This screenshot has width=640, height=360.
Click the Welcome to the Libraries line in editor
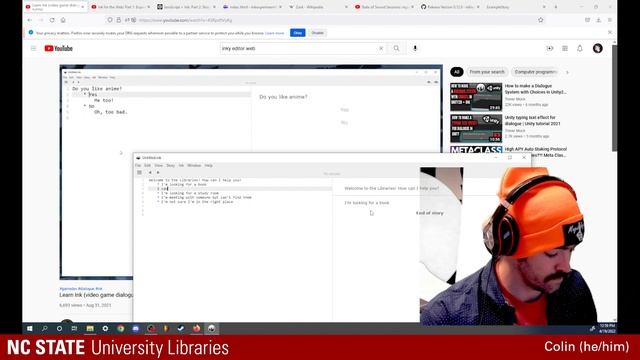pos(195,180)
